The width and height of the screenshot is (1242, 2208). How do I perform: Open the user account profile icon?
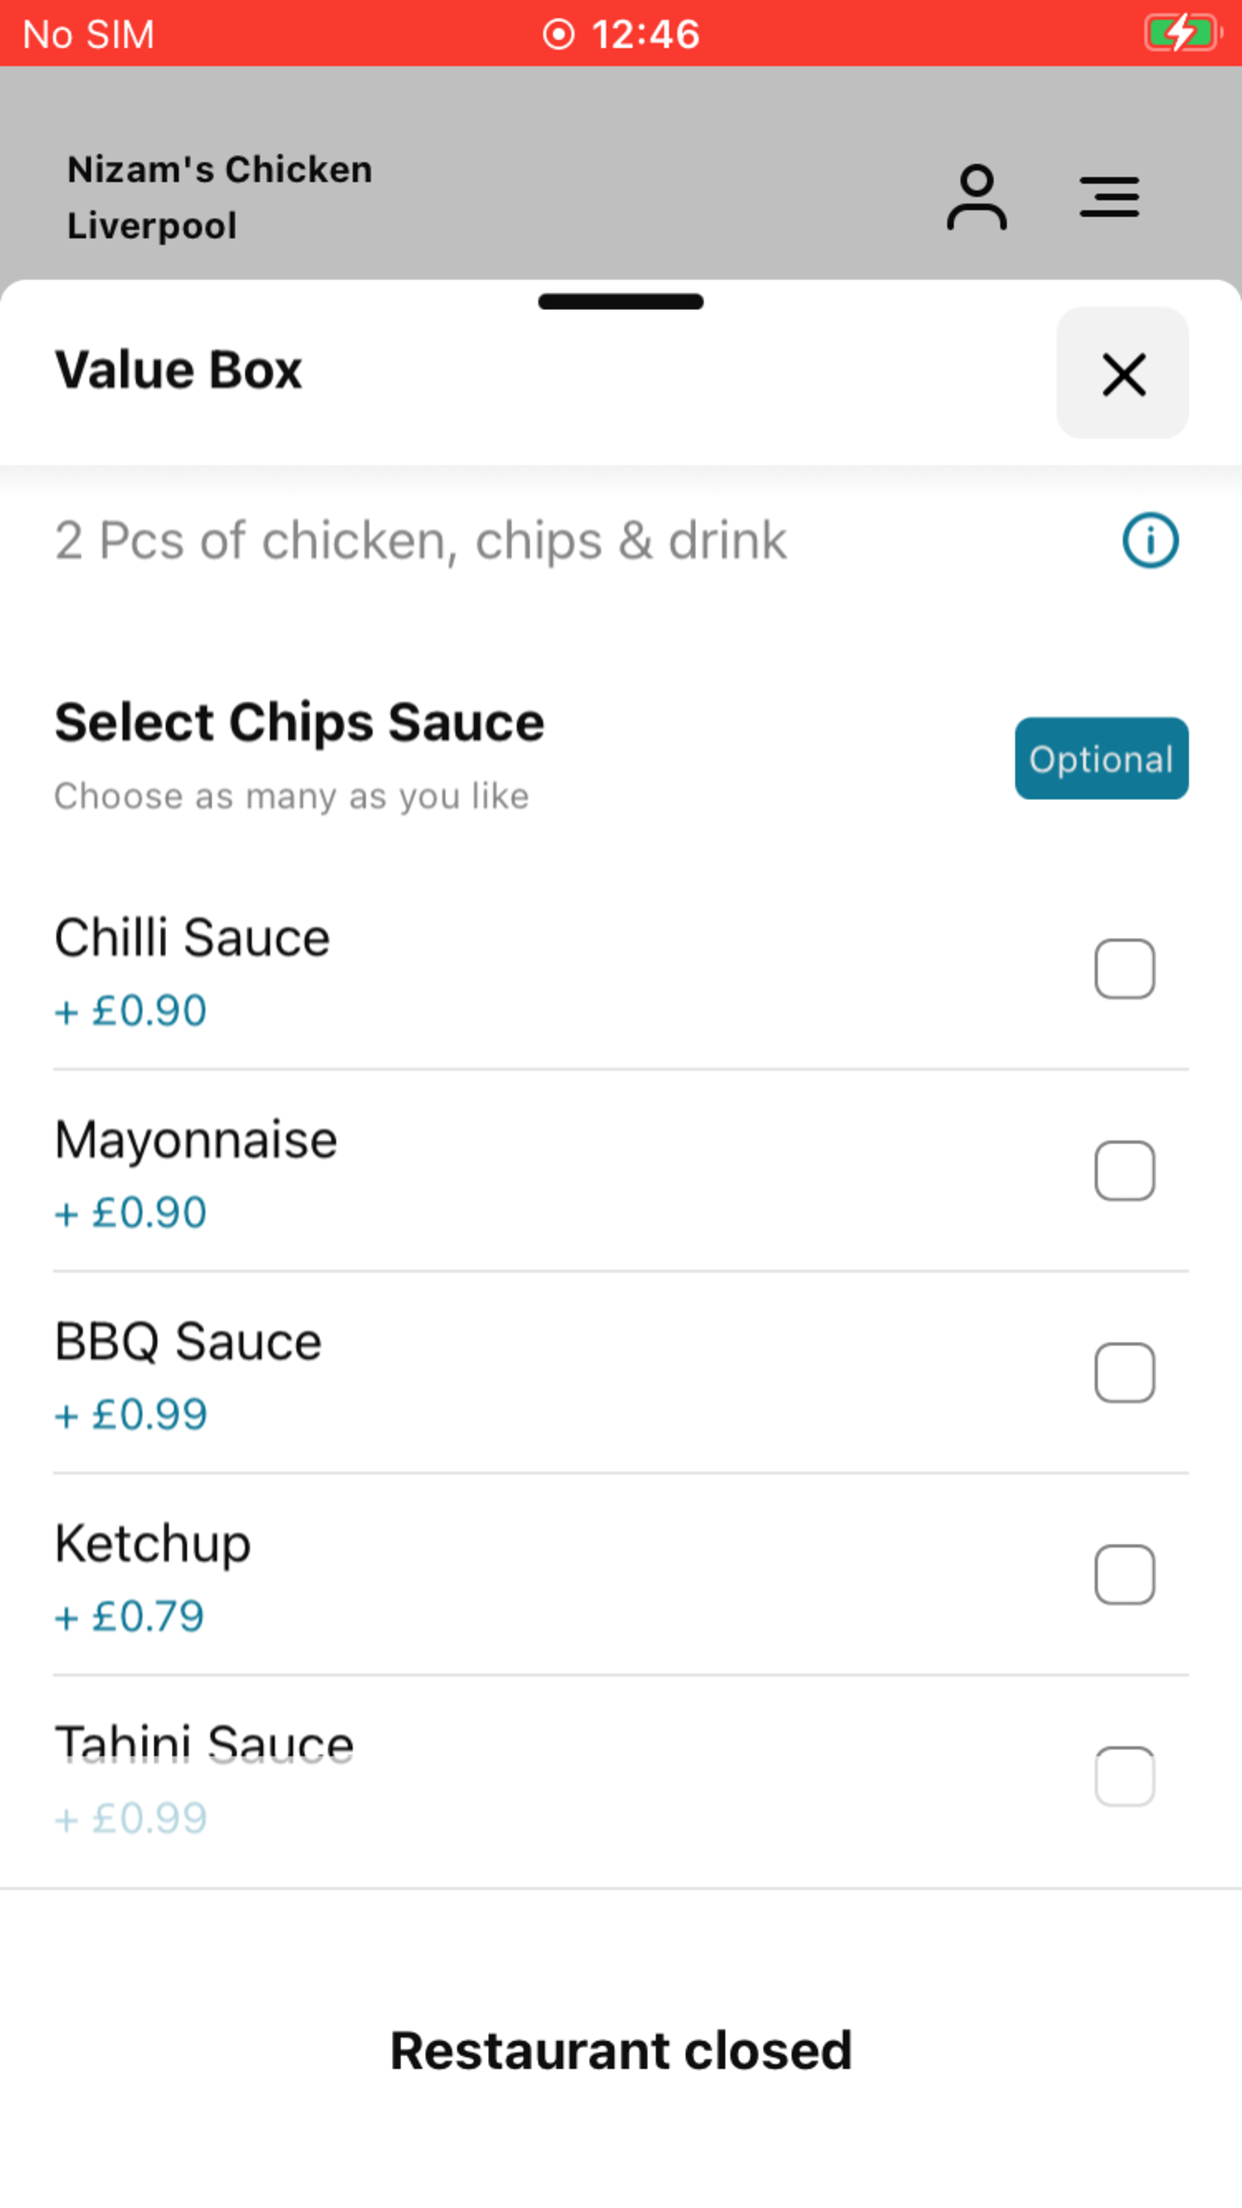976,197
